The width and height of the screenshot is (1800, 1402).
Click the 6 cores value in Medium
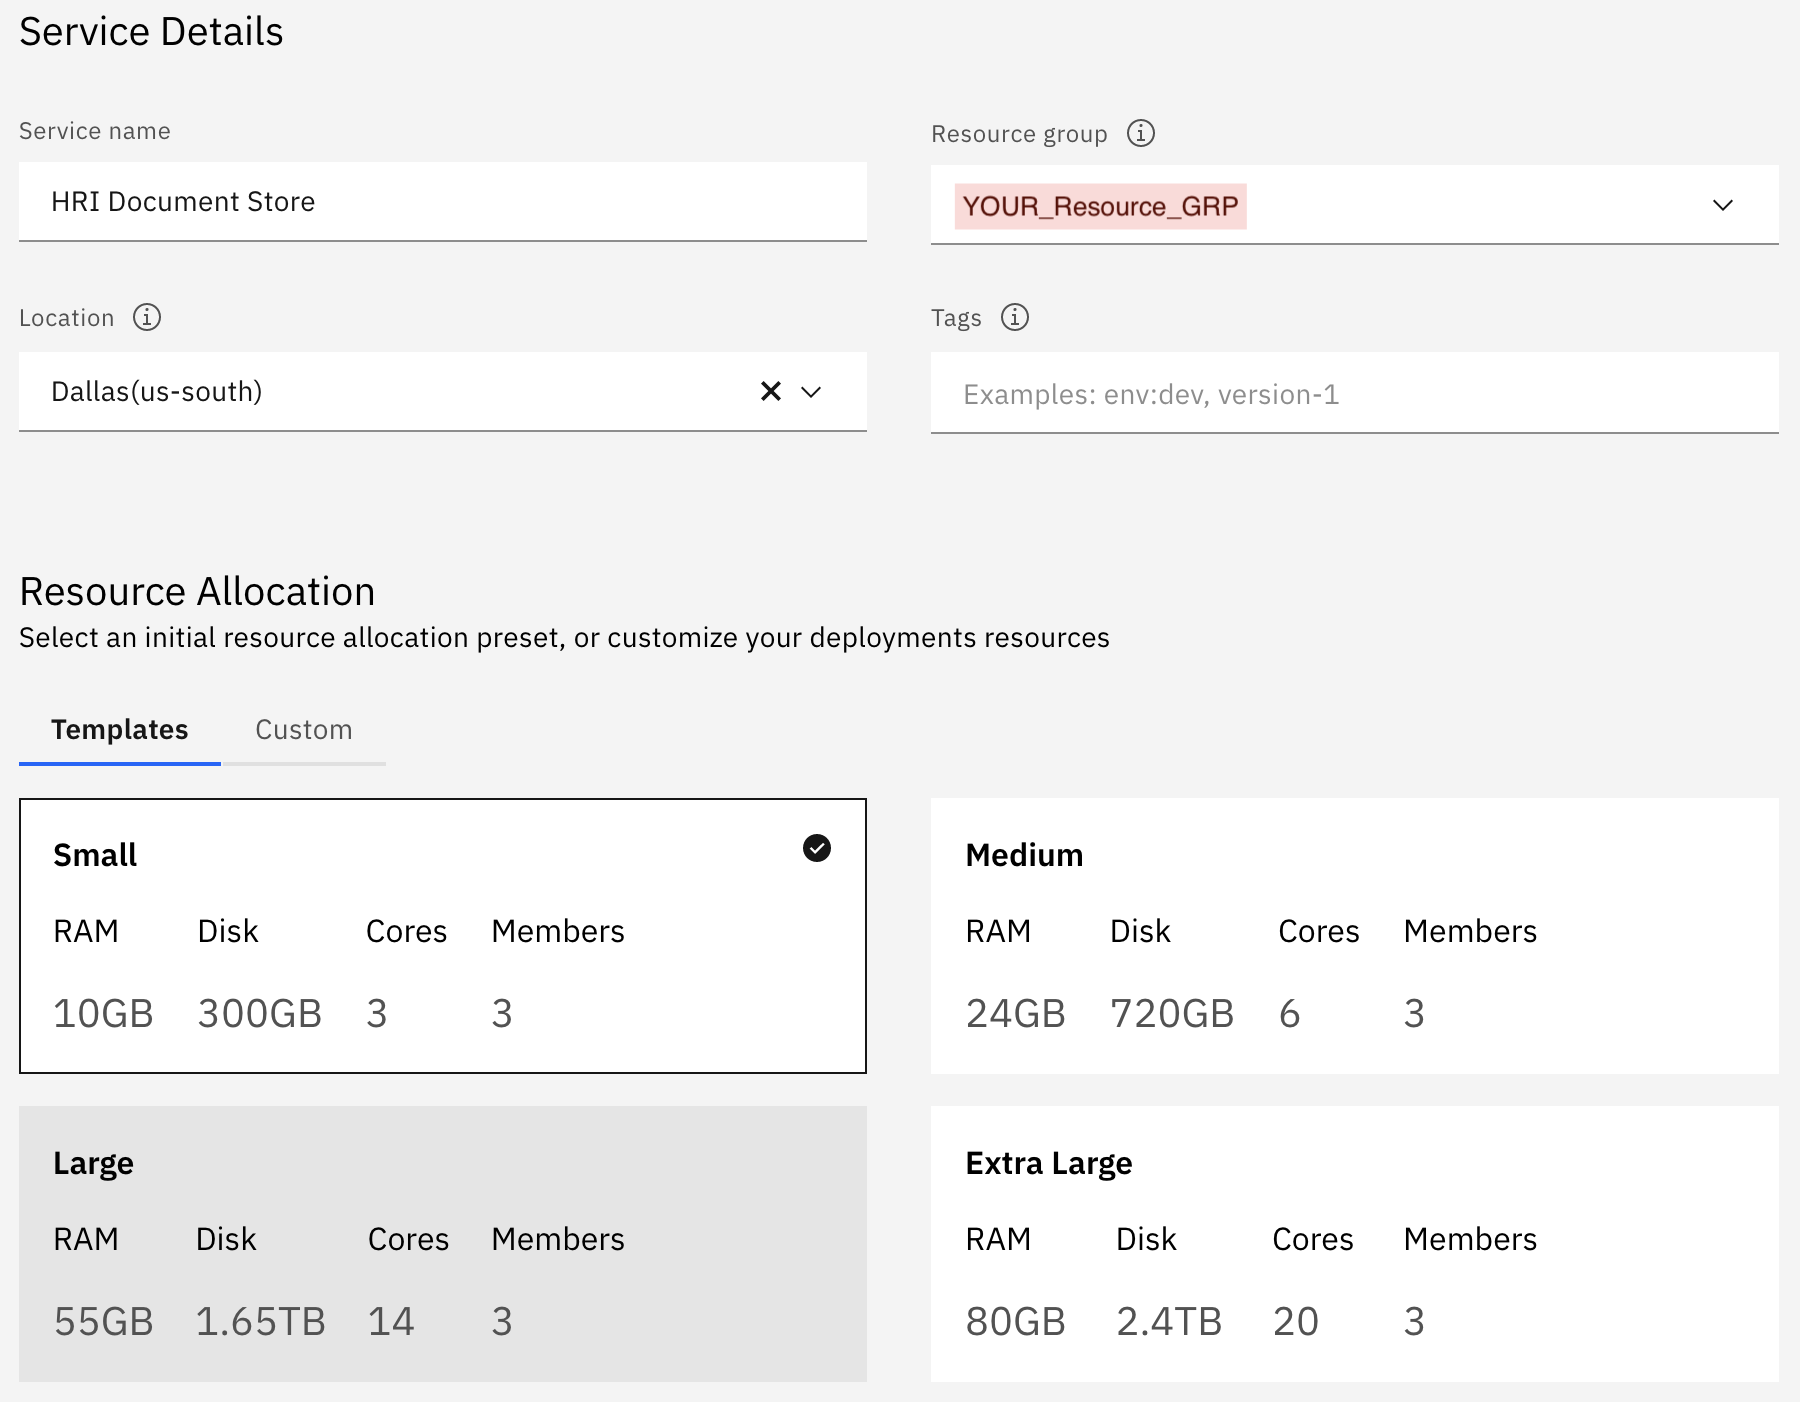coord(1290,1014)
